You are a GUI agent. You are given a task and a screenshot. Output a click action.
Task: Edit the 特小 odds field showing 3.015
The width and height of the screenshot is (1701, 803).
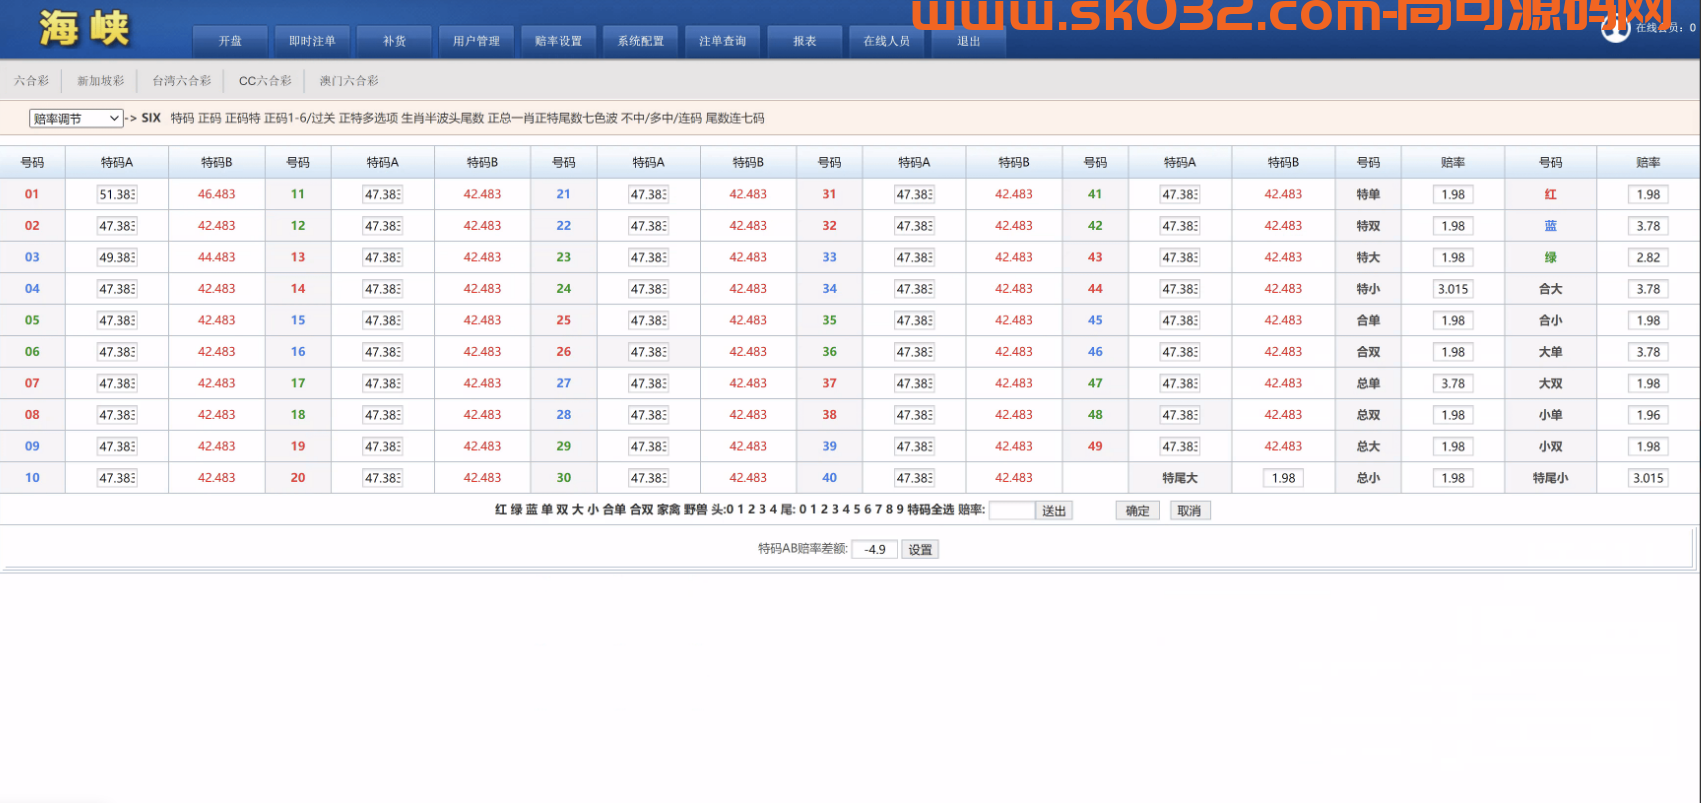(x=1453, y=289)
